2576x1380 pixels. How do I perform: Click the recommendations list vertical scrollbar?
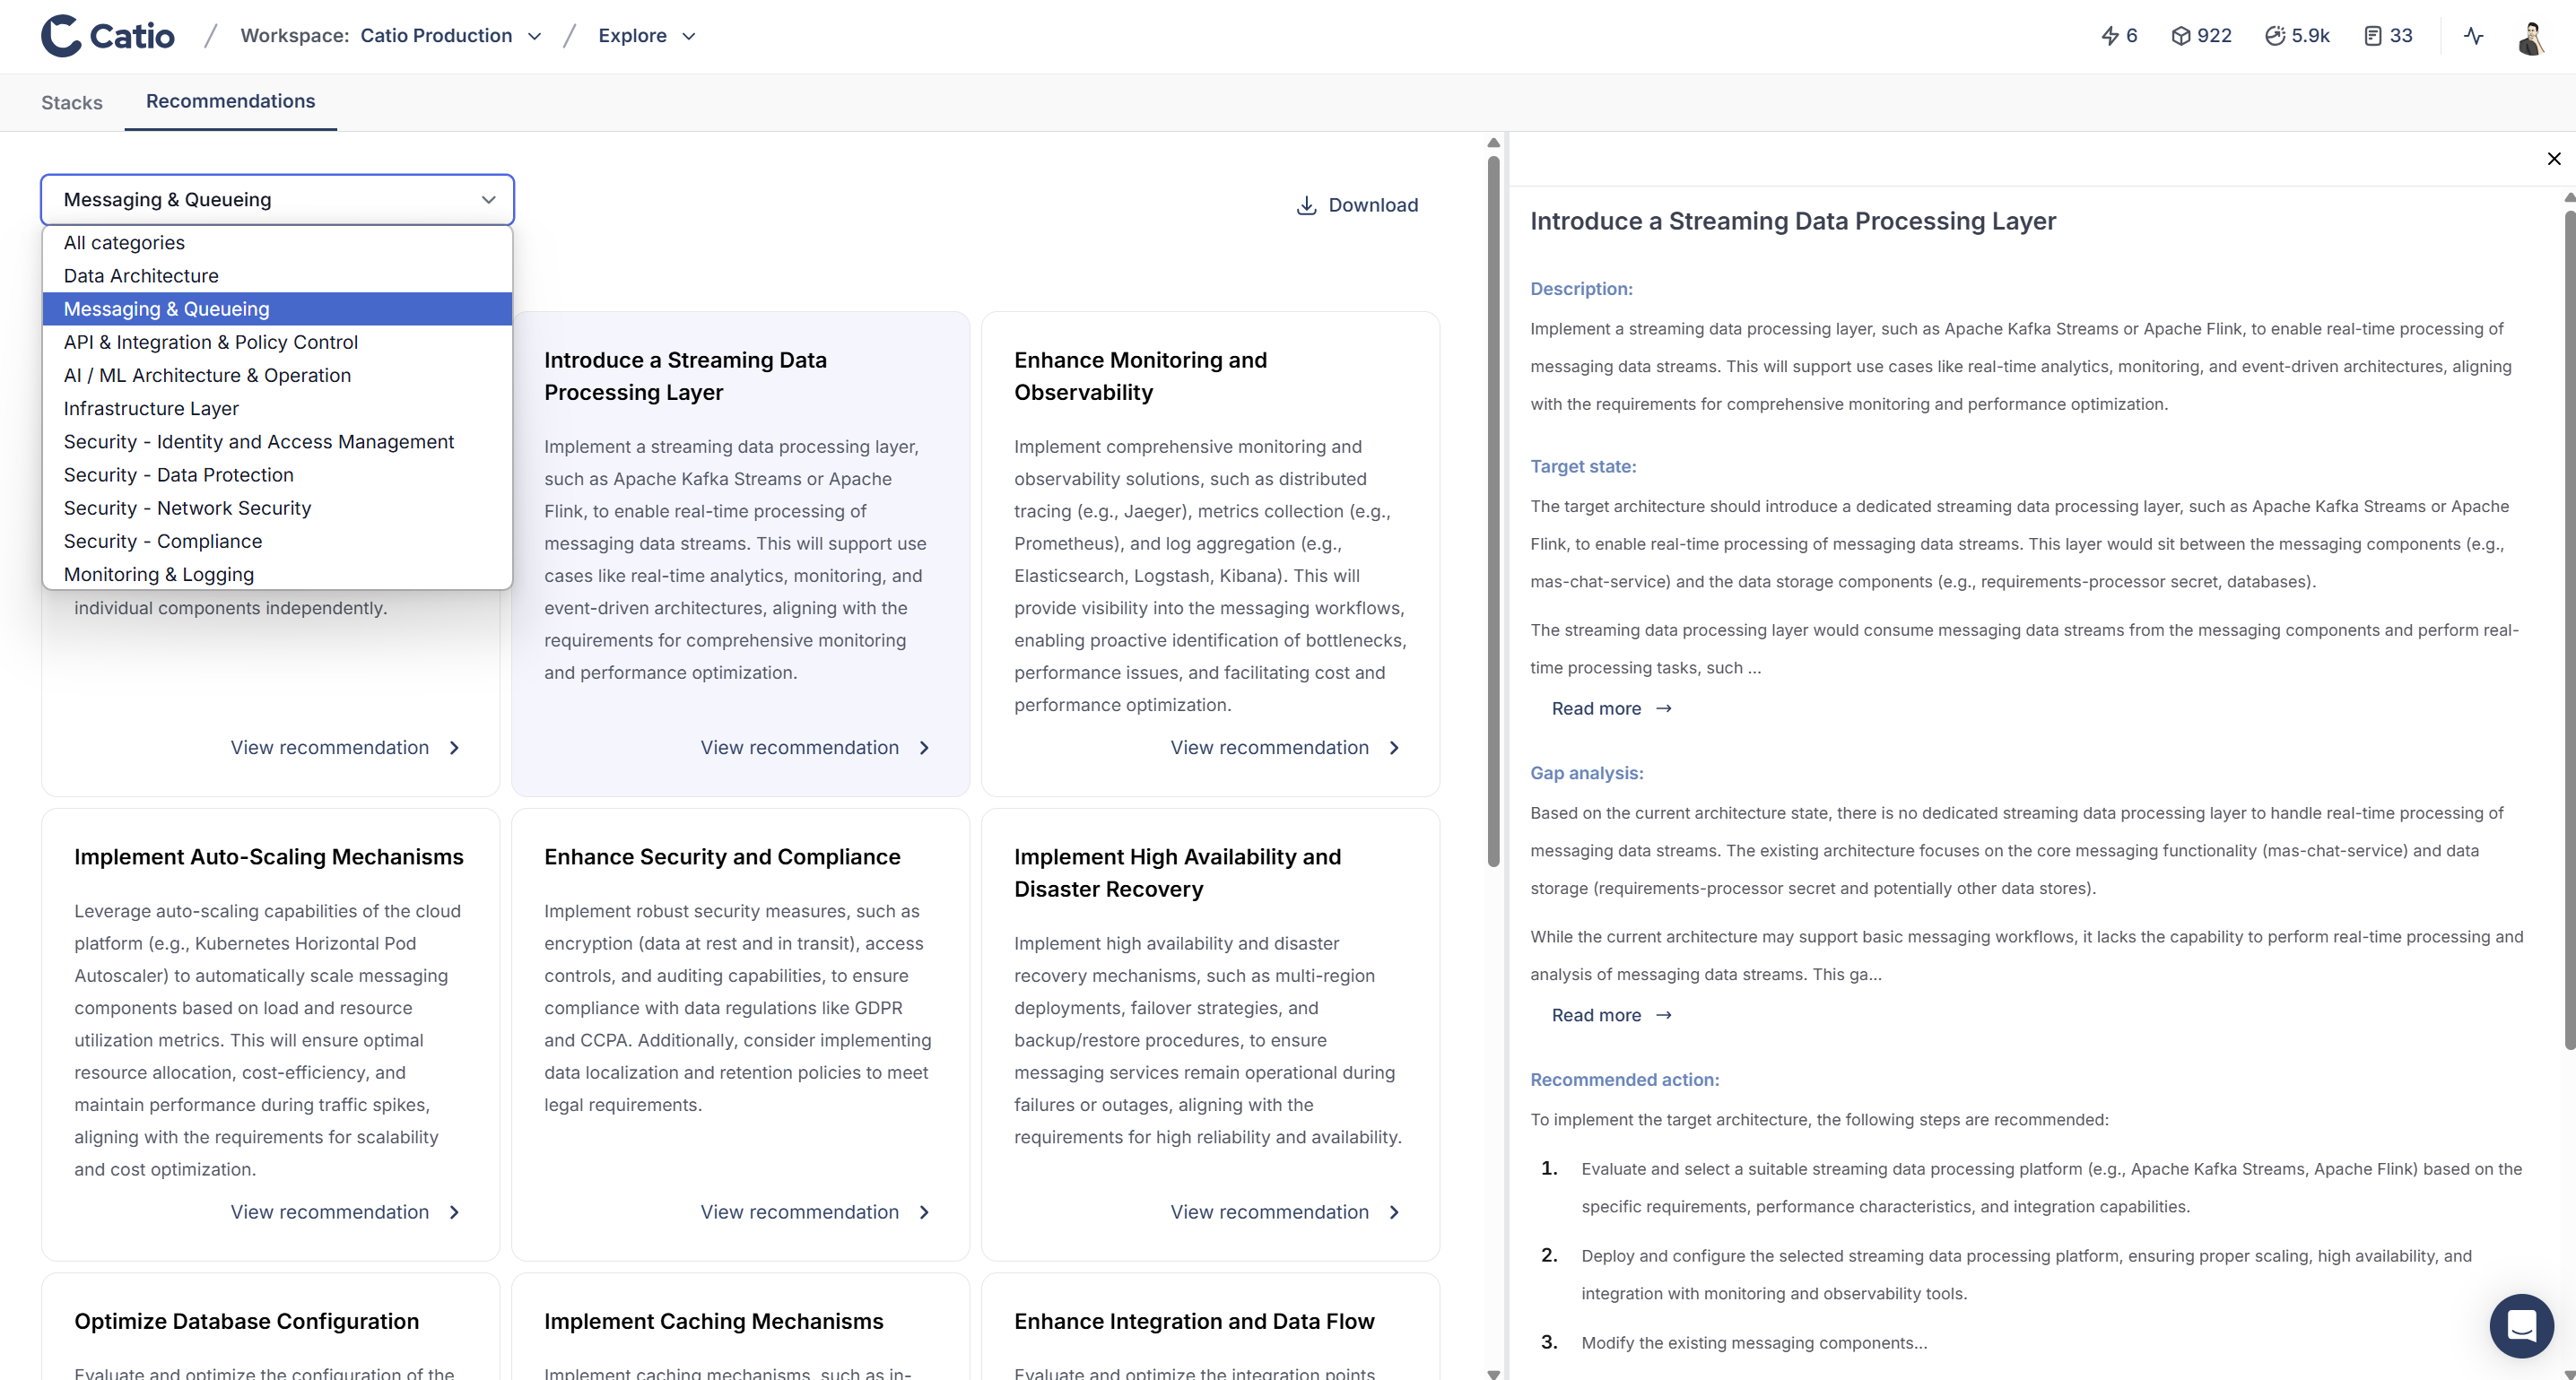(1493, 510)
